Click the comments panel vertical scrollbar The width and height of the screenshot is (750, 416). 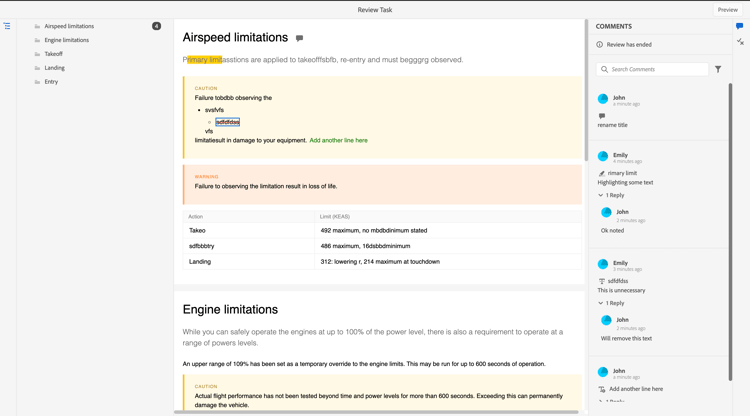[730, 230]
